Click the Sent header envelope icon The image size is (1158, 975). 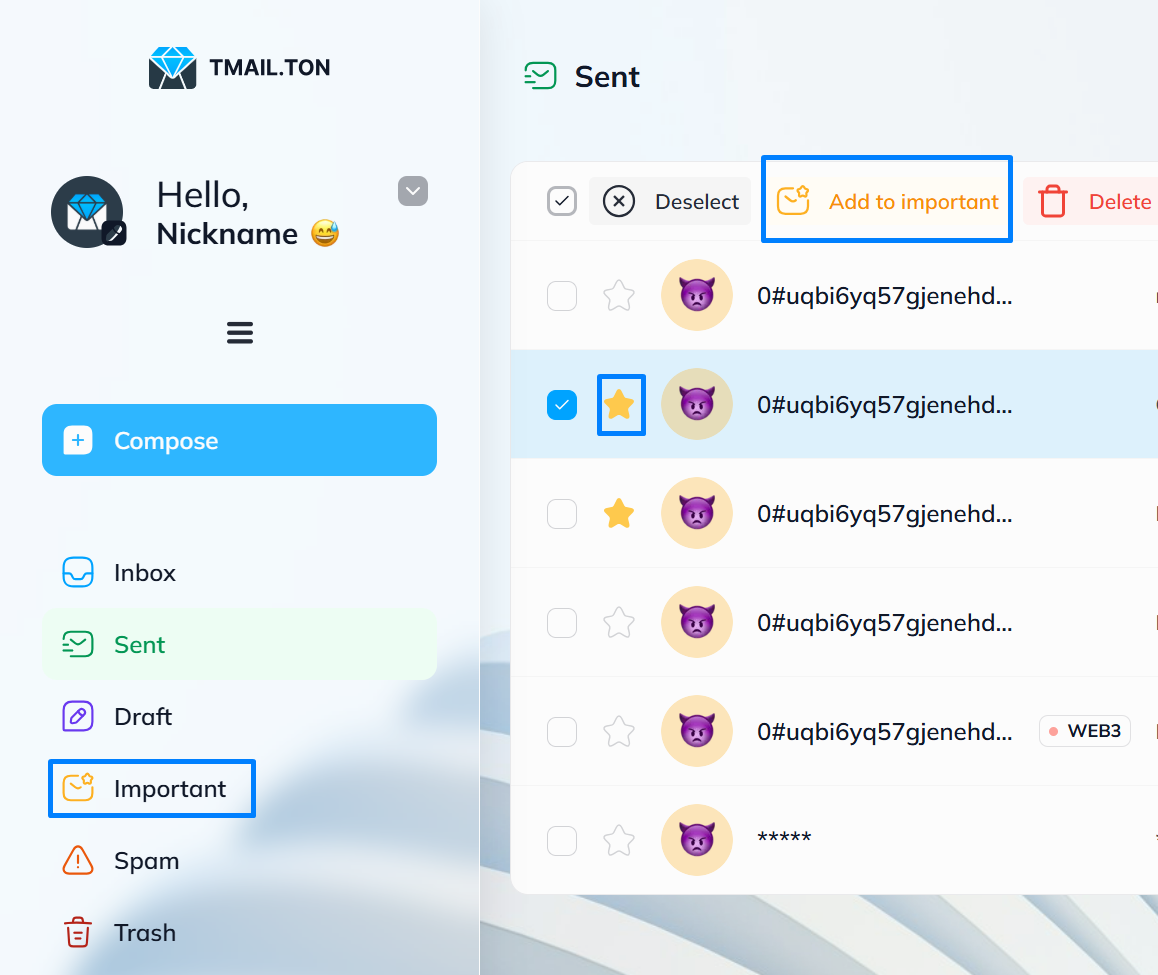click(x=540, y=76)
